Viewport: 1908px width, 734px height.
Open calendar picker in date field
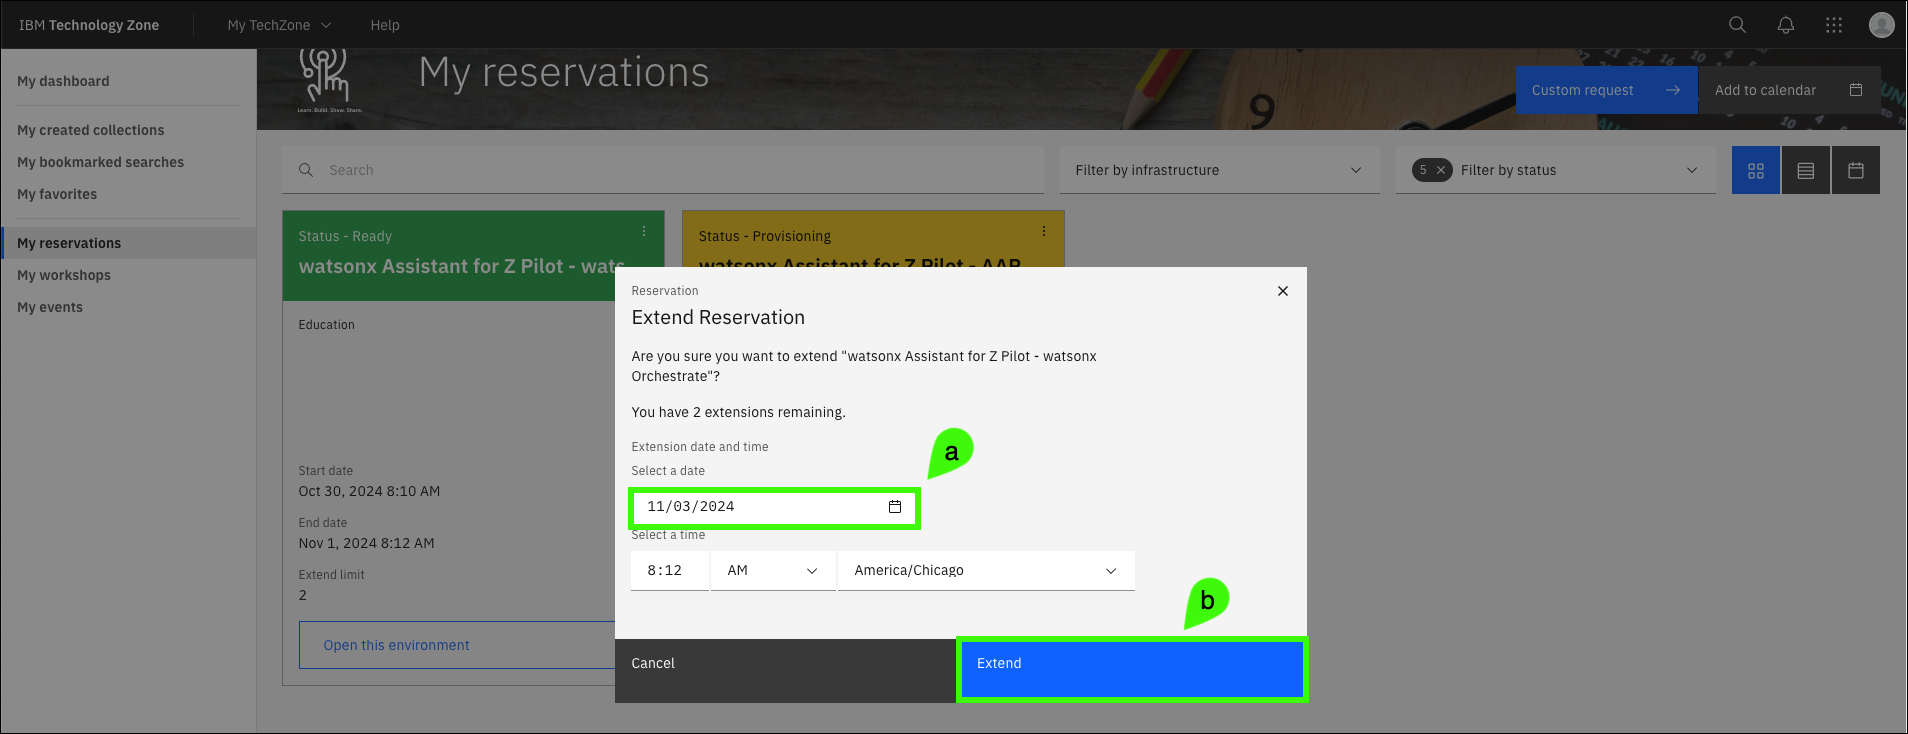[x=894, y=507]
